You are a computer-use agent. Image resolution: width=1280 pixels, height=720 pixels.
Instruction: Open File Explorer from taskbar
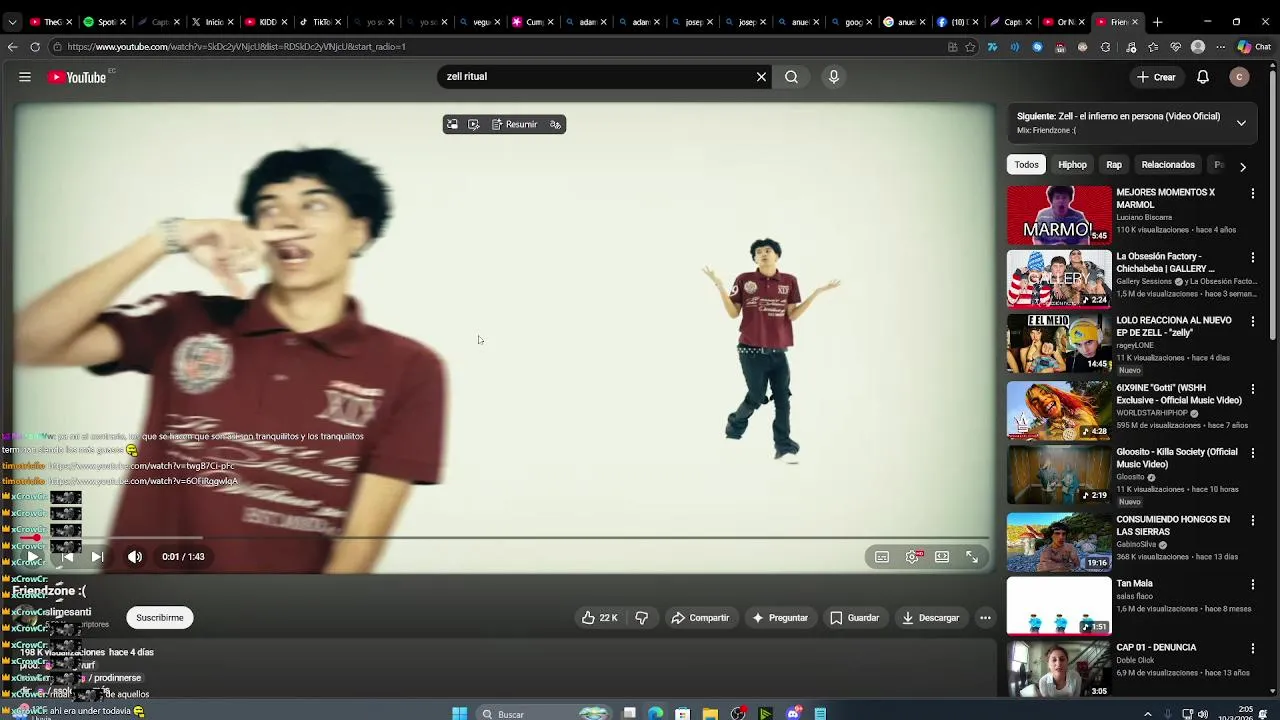tap(710, 714)
